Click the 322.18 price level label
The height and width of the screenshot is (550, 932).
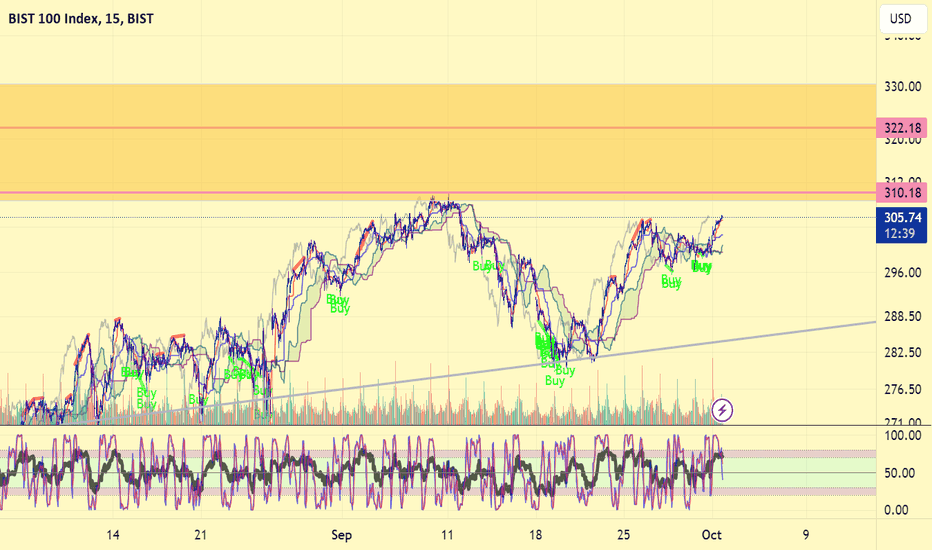(902, 128)
